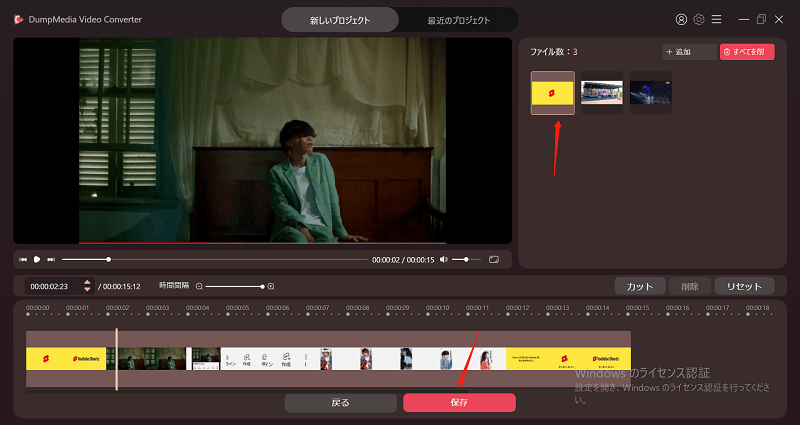Viewport: 800px width, 425px height.
Task: Switch to 最近のプロジェクト tab
Action: 458,20
